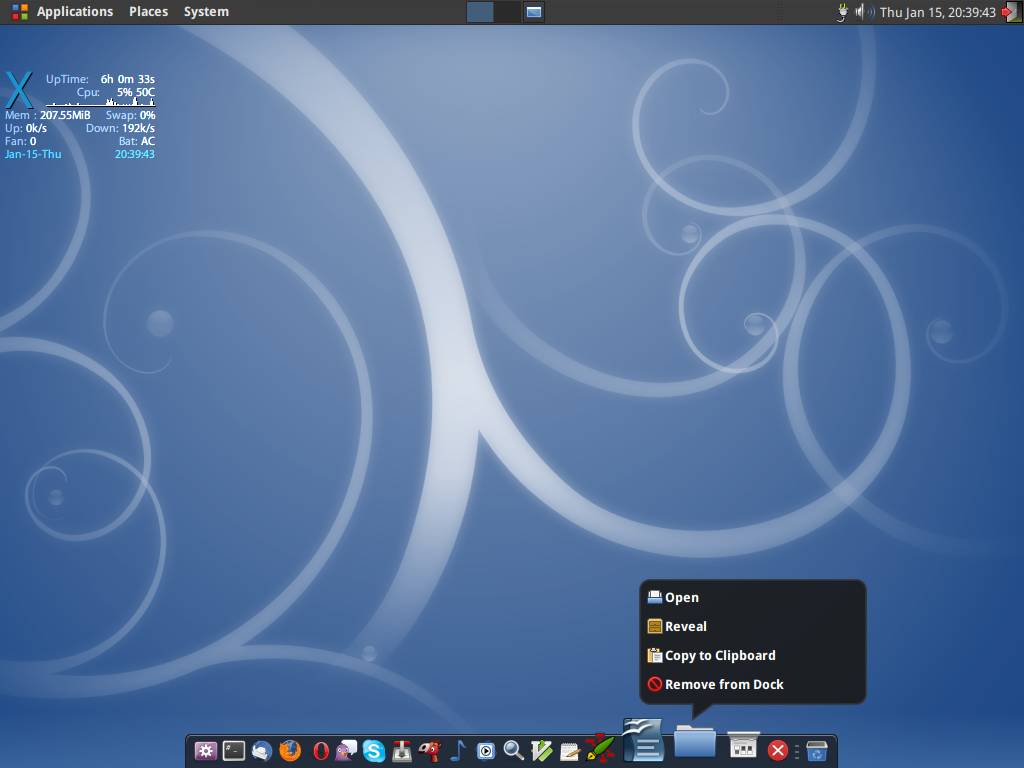1024x768 pixels.
Task: Launch the green V Vim editor icon
Action: click(542, 751)
